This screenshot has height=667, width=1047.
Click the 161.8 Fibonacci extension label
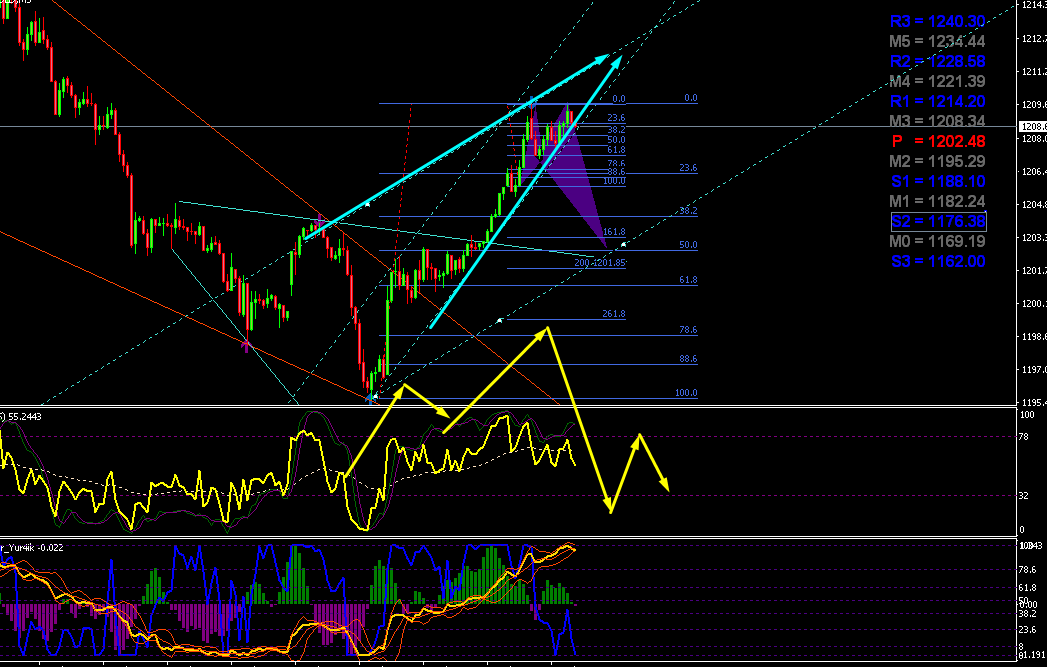pos(614,232)
